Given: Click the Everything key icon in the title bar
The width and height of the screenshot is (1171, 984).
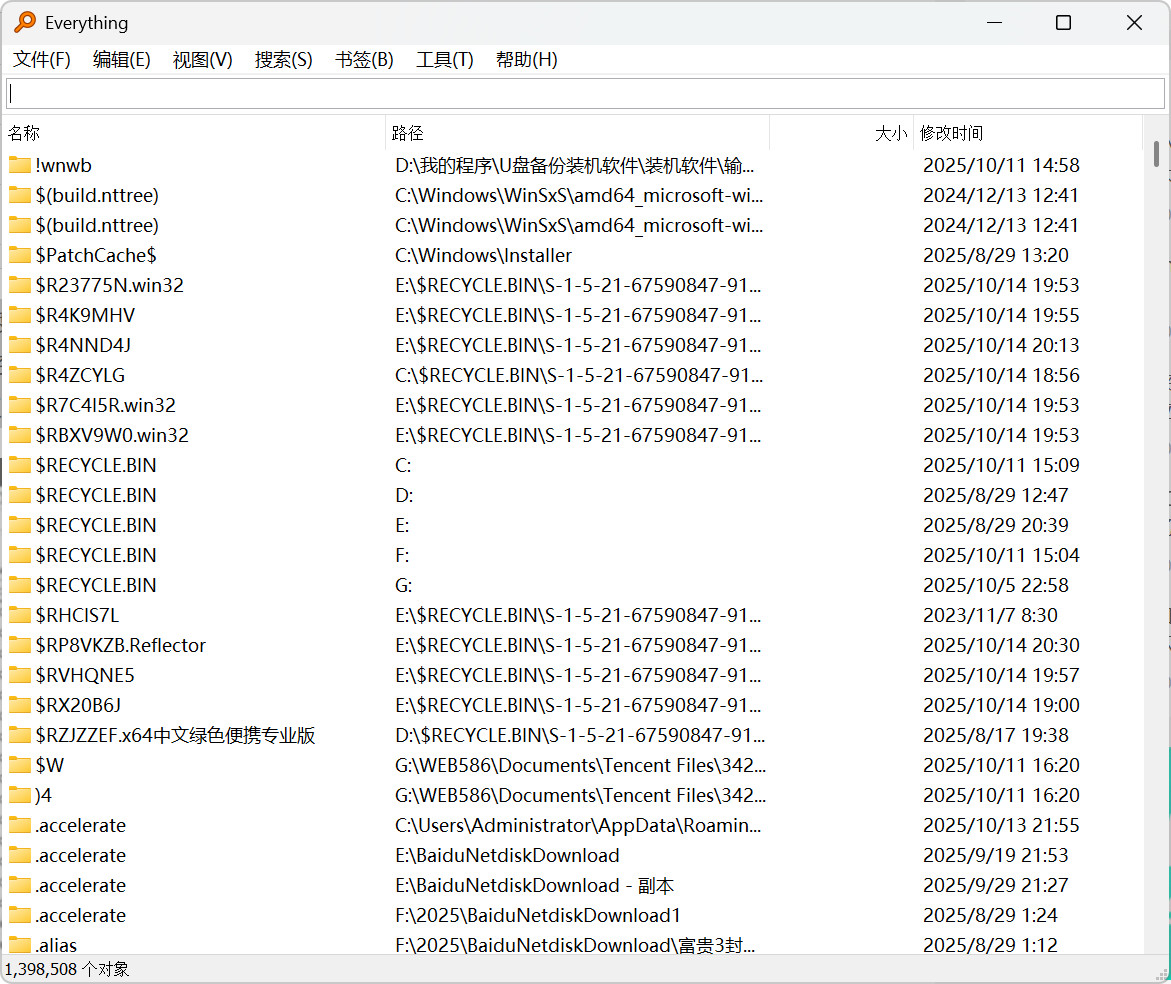Looking at the screenshot, I should [24, 22].
